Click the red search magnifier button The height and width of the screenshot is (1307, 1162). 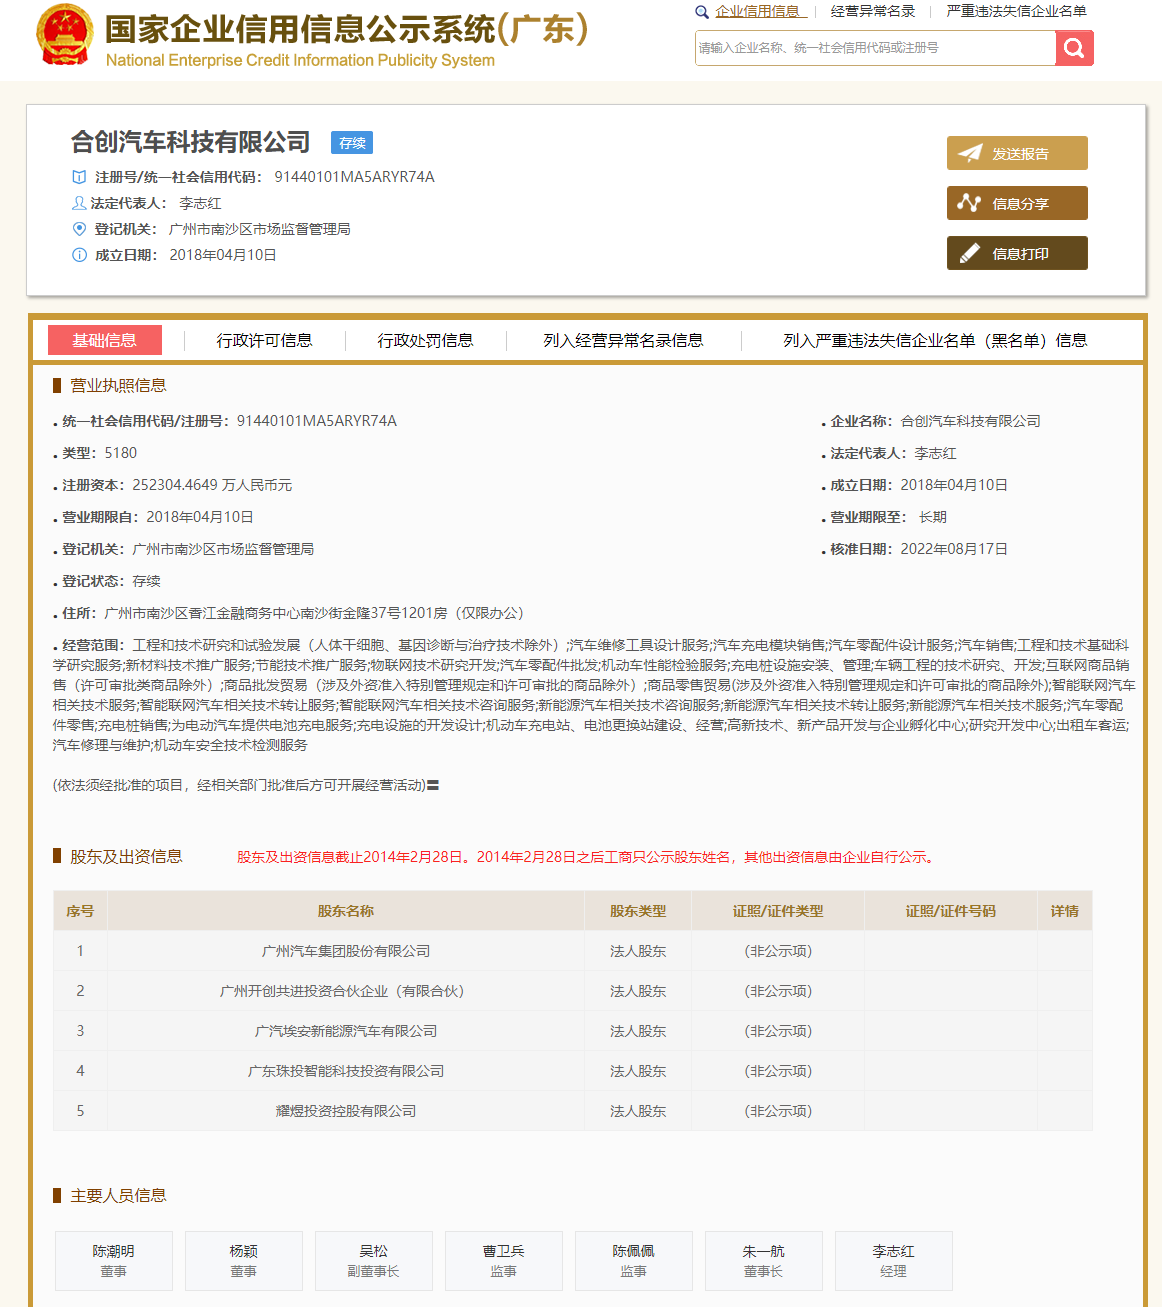tap(1074, 48)
